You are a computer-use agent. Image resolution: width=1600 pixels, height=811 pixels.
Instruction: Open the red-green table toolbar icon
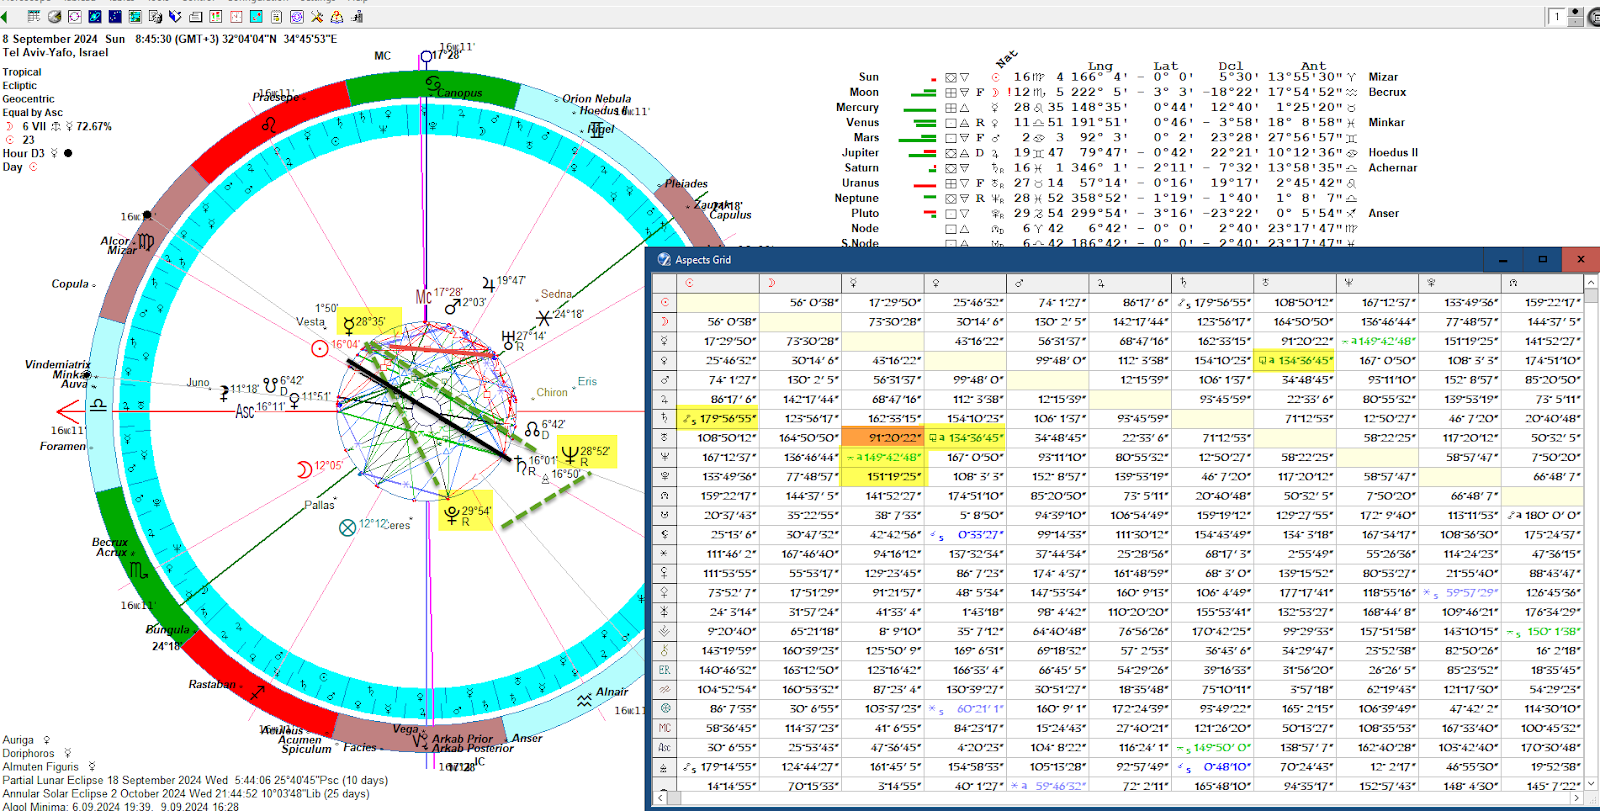216,17
